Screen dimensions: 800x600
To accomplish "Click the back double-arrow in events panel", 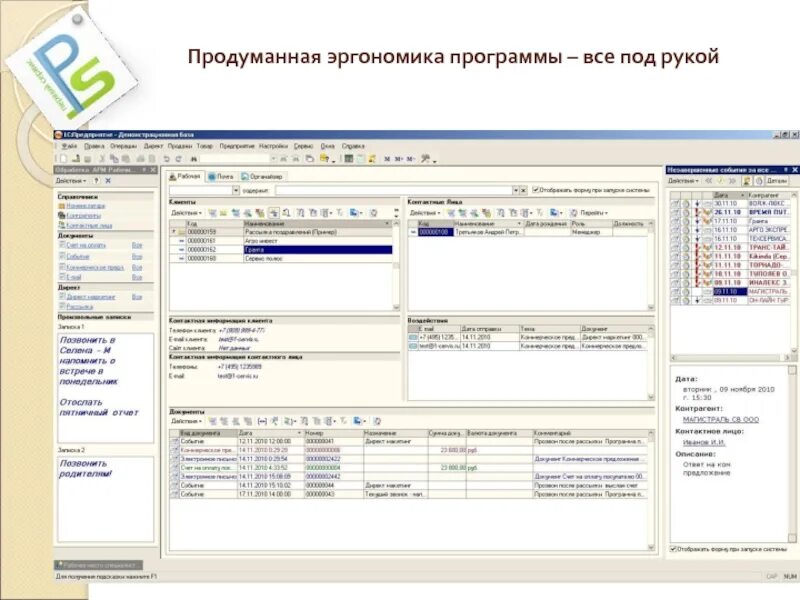I will (709, 181).
